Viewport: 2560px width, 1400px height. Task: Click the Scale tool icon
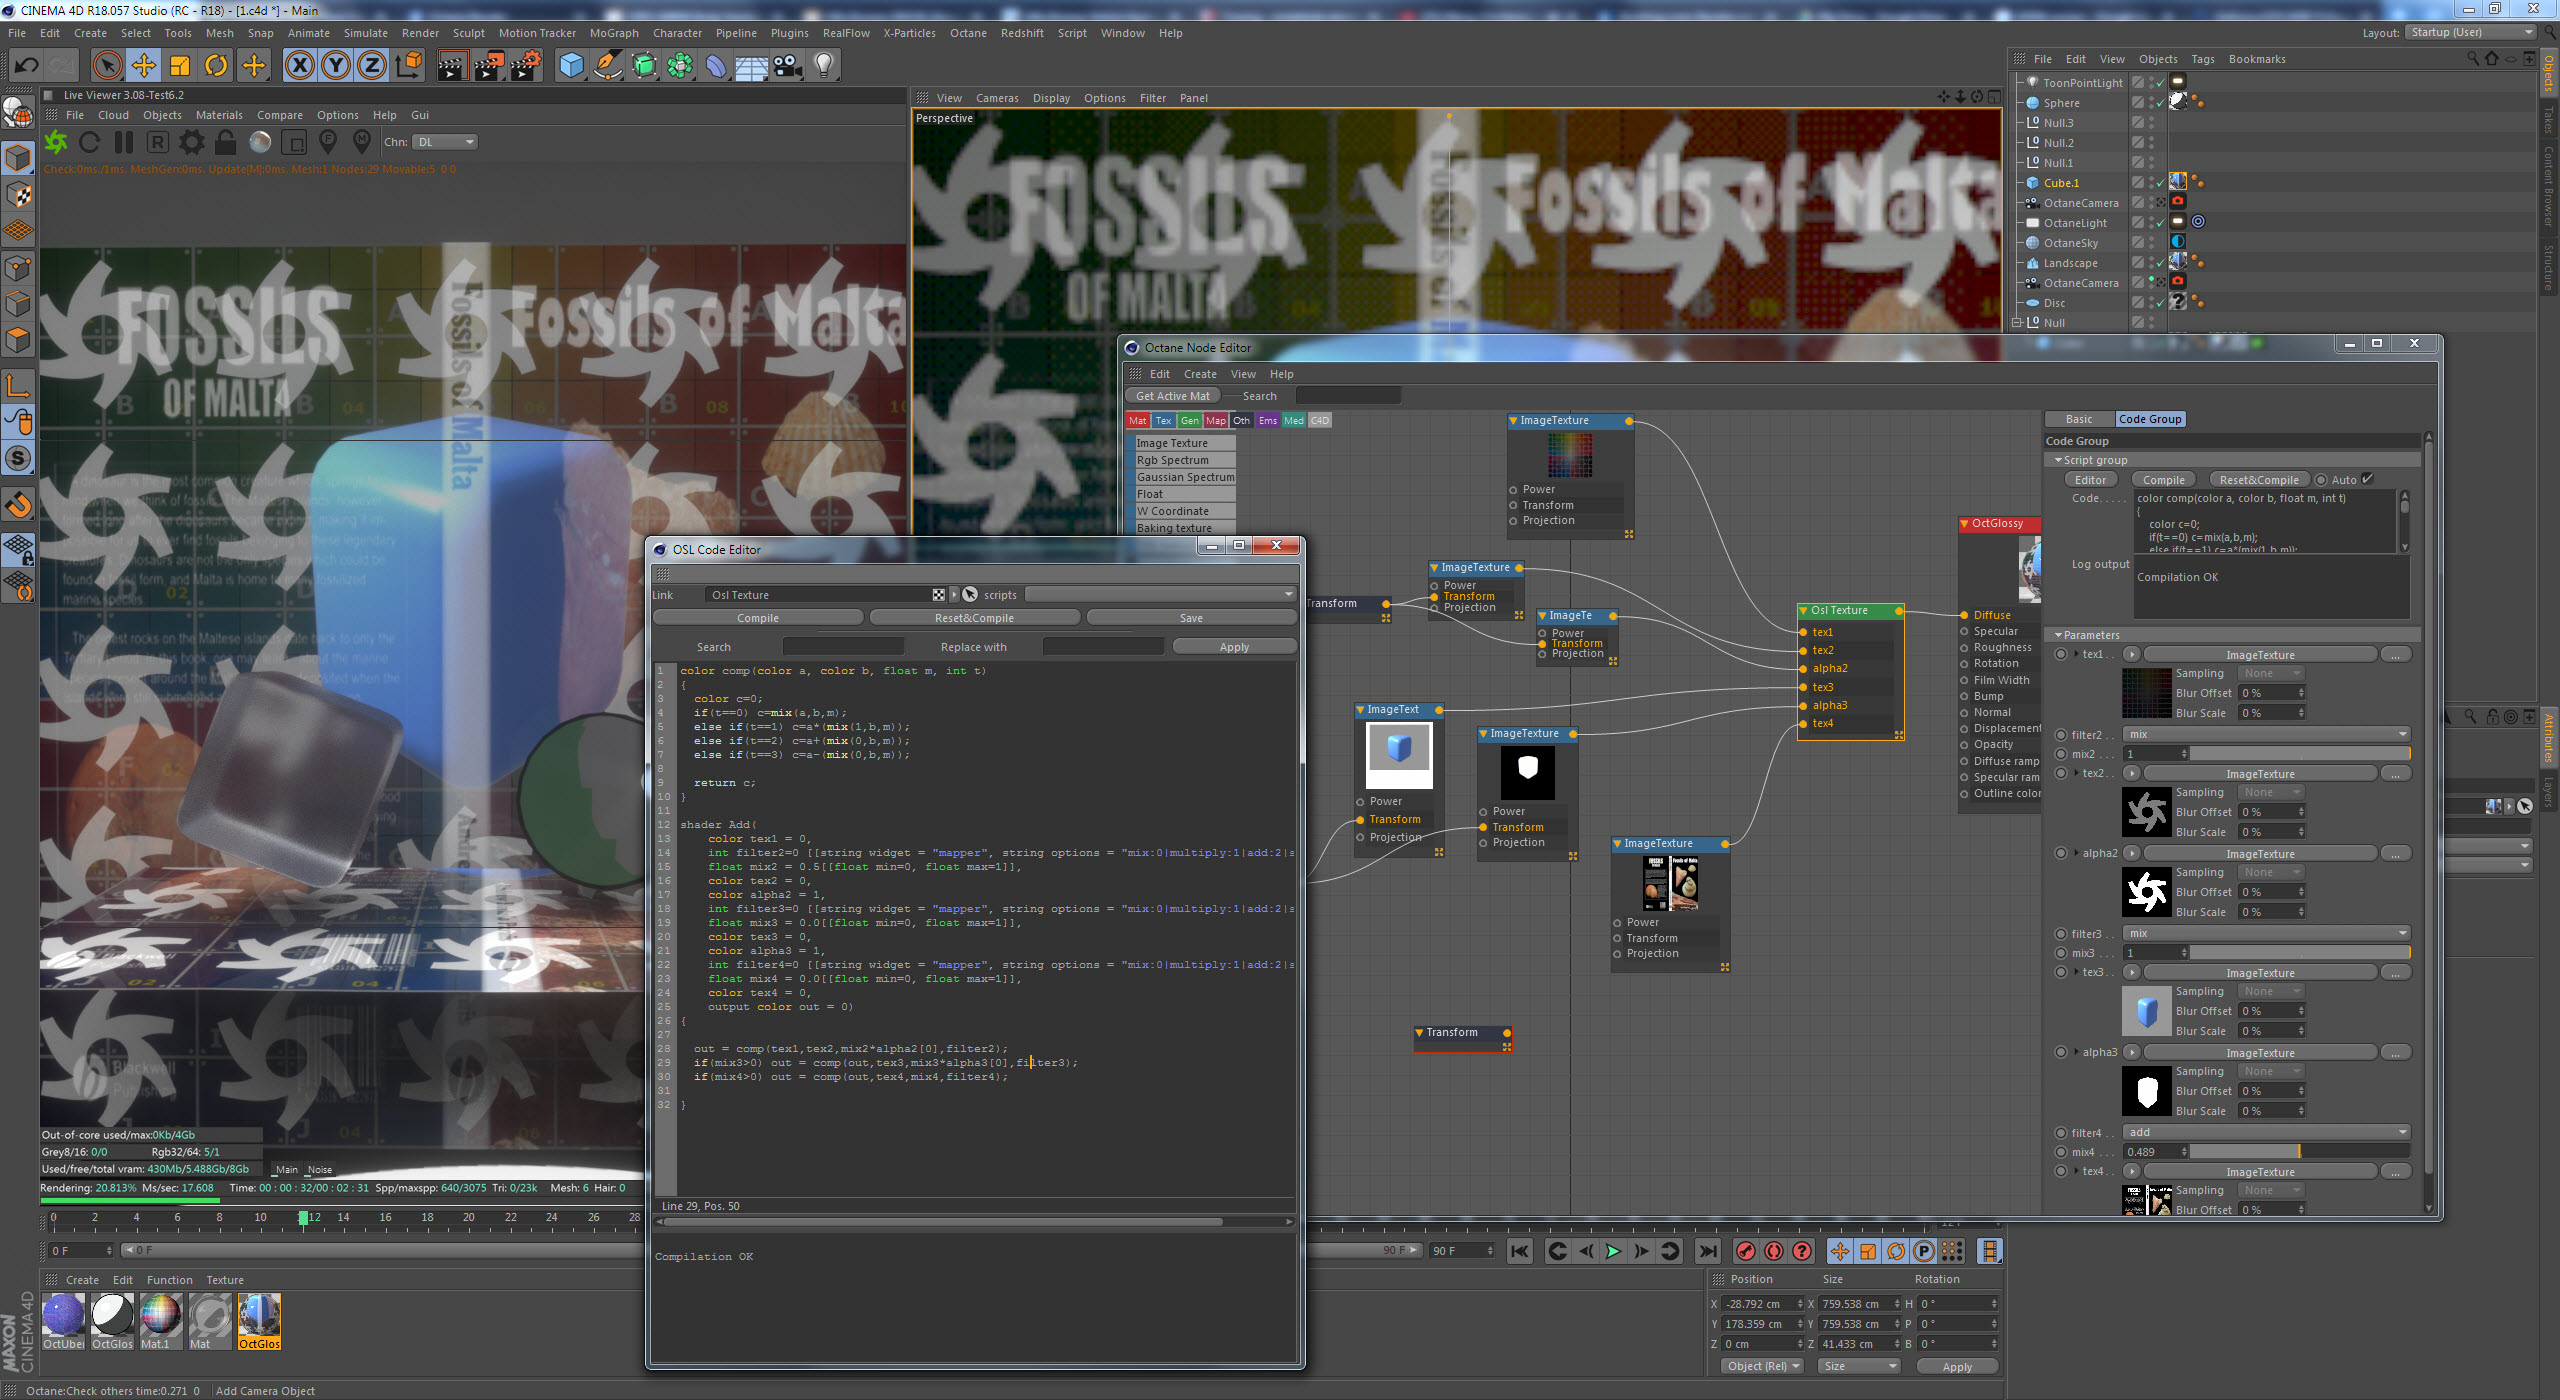(x=180, y=66)
